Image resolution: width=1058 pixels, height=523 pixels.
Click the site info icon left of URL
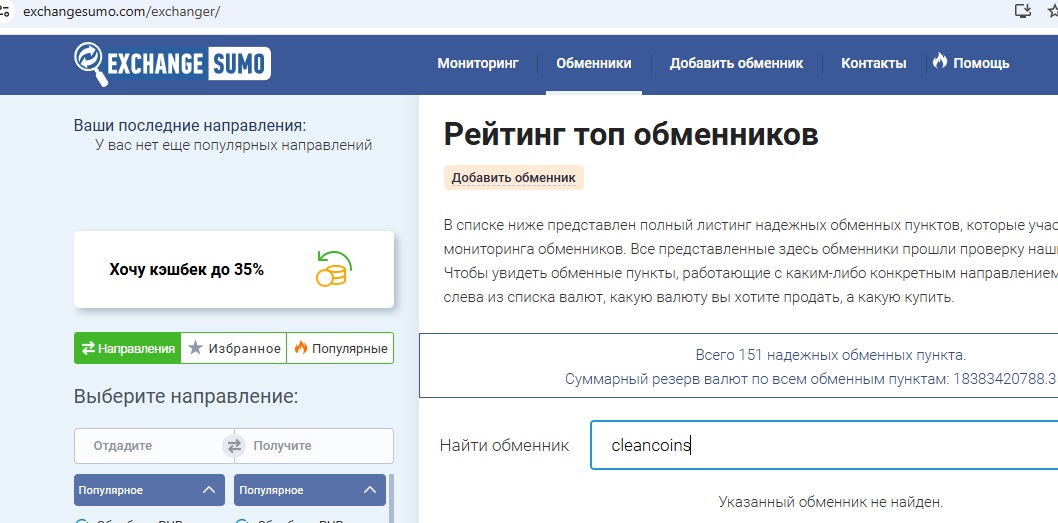tap(5, 12)
